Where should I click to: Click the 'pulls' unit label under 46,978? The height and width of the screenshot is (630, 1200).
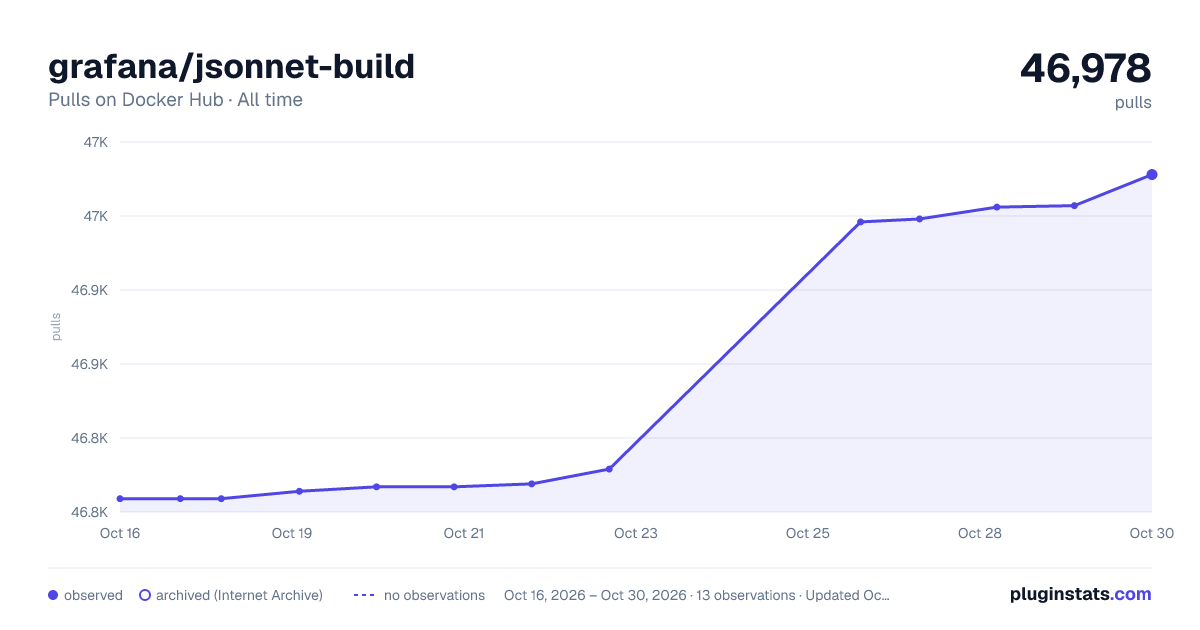[x=1133, y=102]
